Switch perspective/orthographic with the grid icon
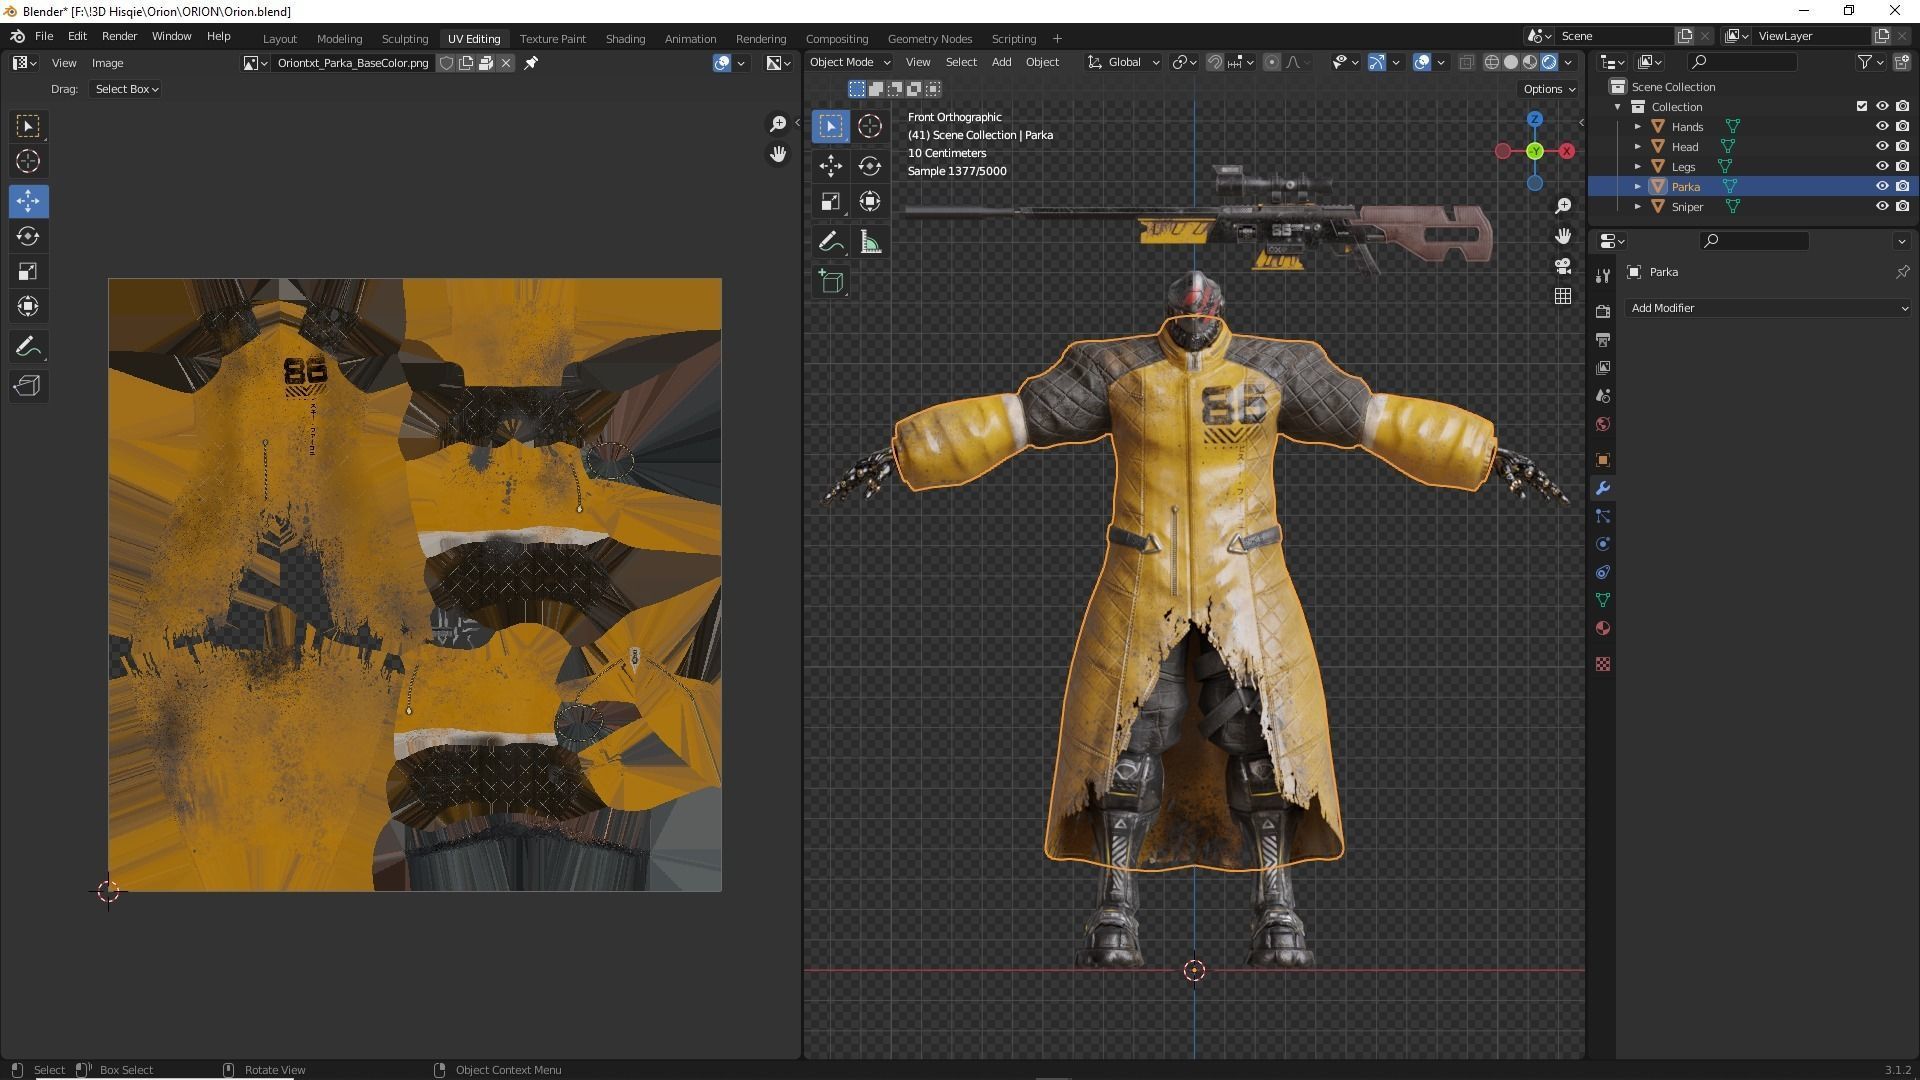Screen dimensions: 1920x1080 (x=1563, y=296)
